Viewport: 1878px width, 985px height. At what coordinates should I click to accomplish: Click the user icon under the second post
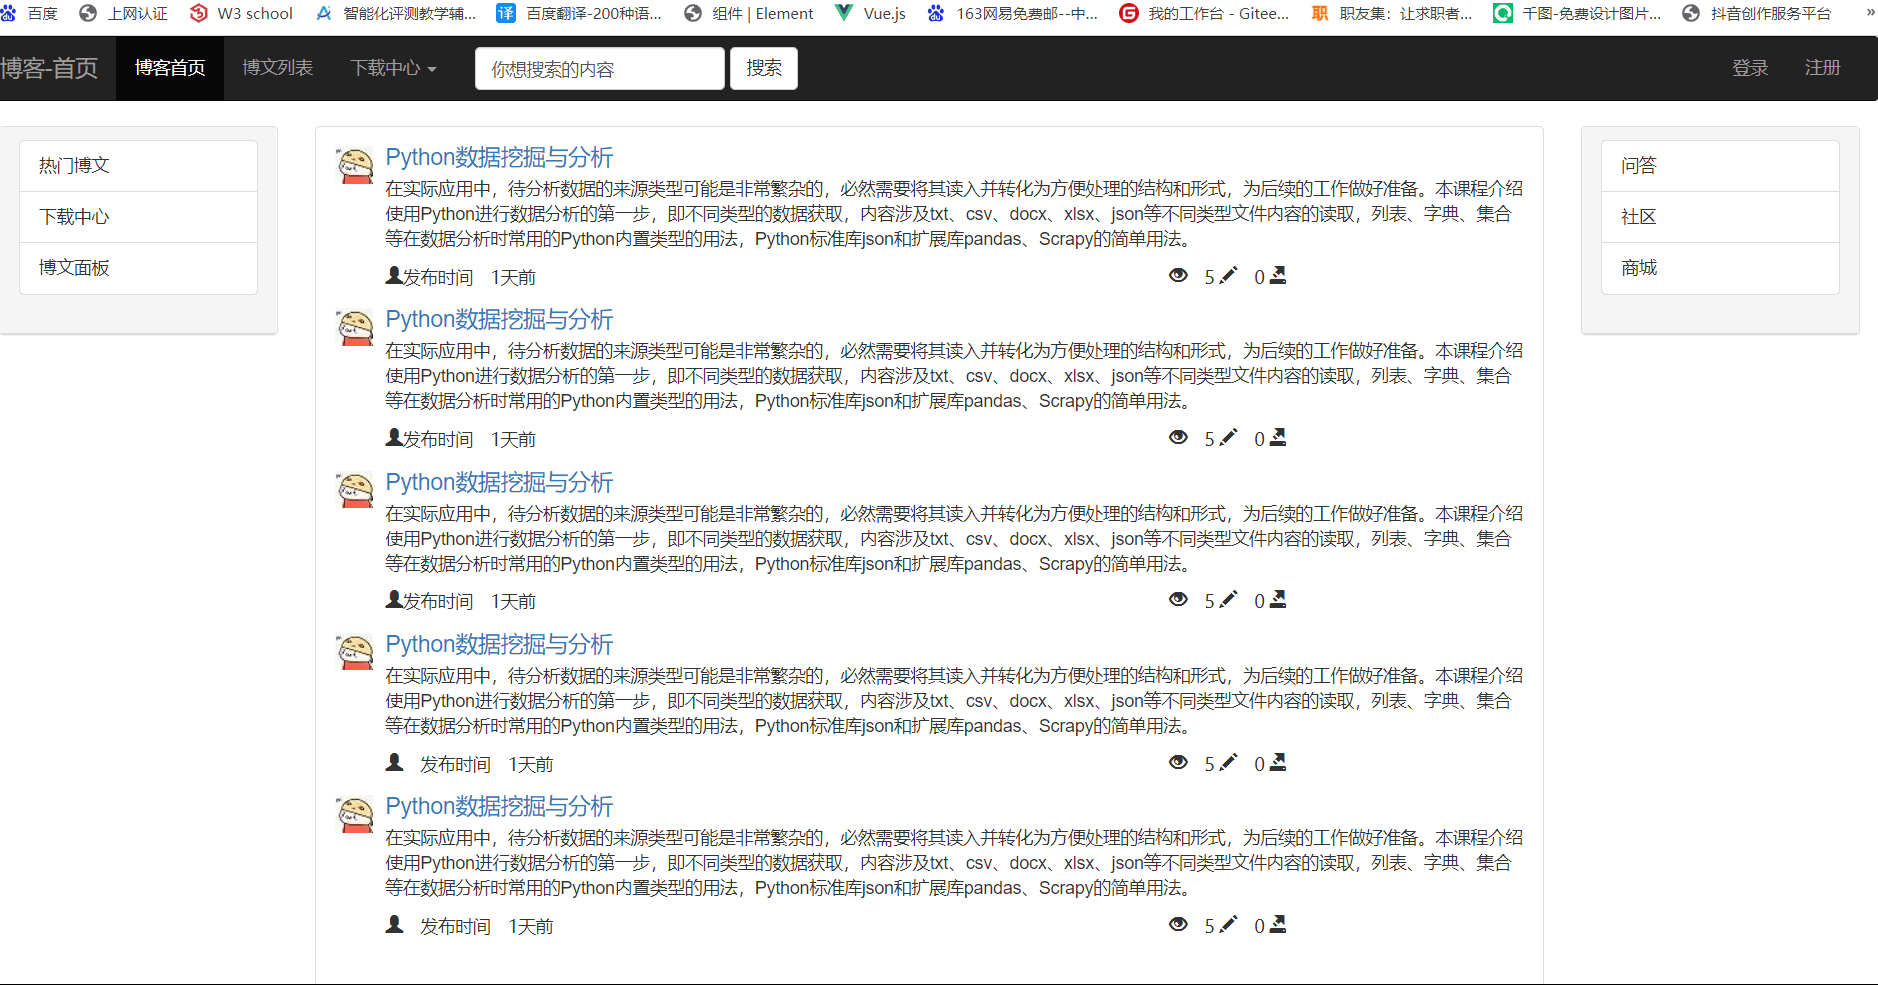click(x=394, y=437)
